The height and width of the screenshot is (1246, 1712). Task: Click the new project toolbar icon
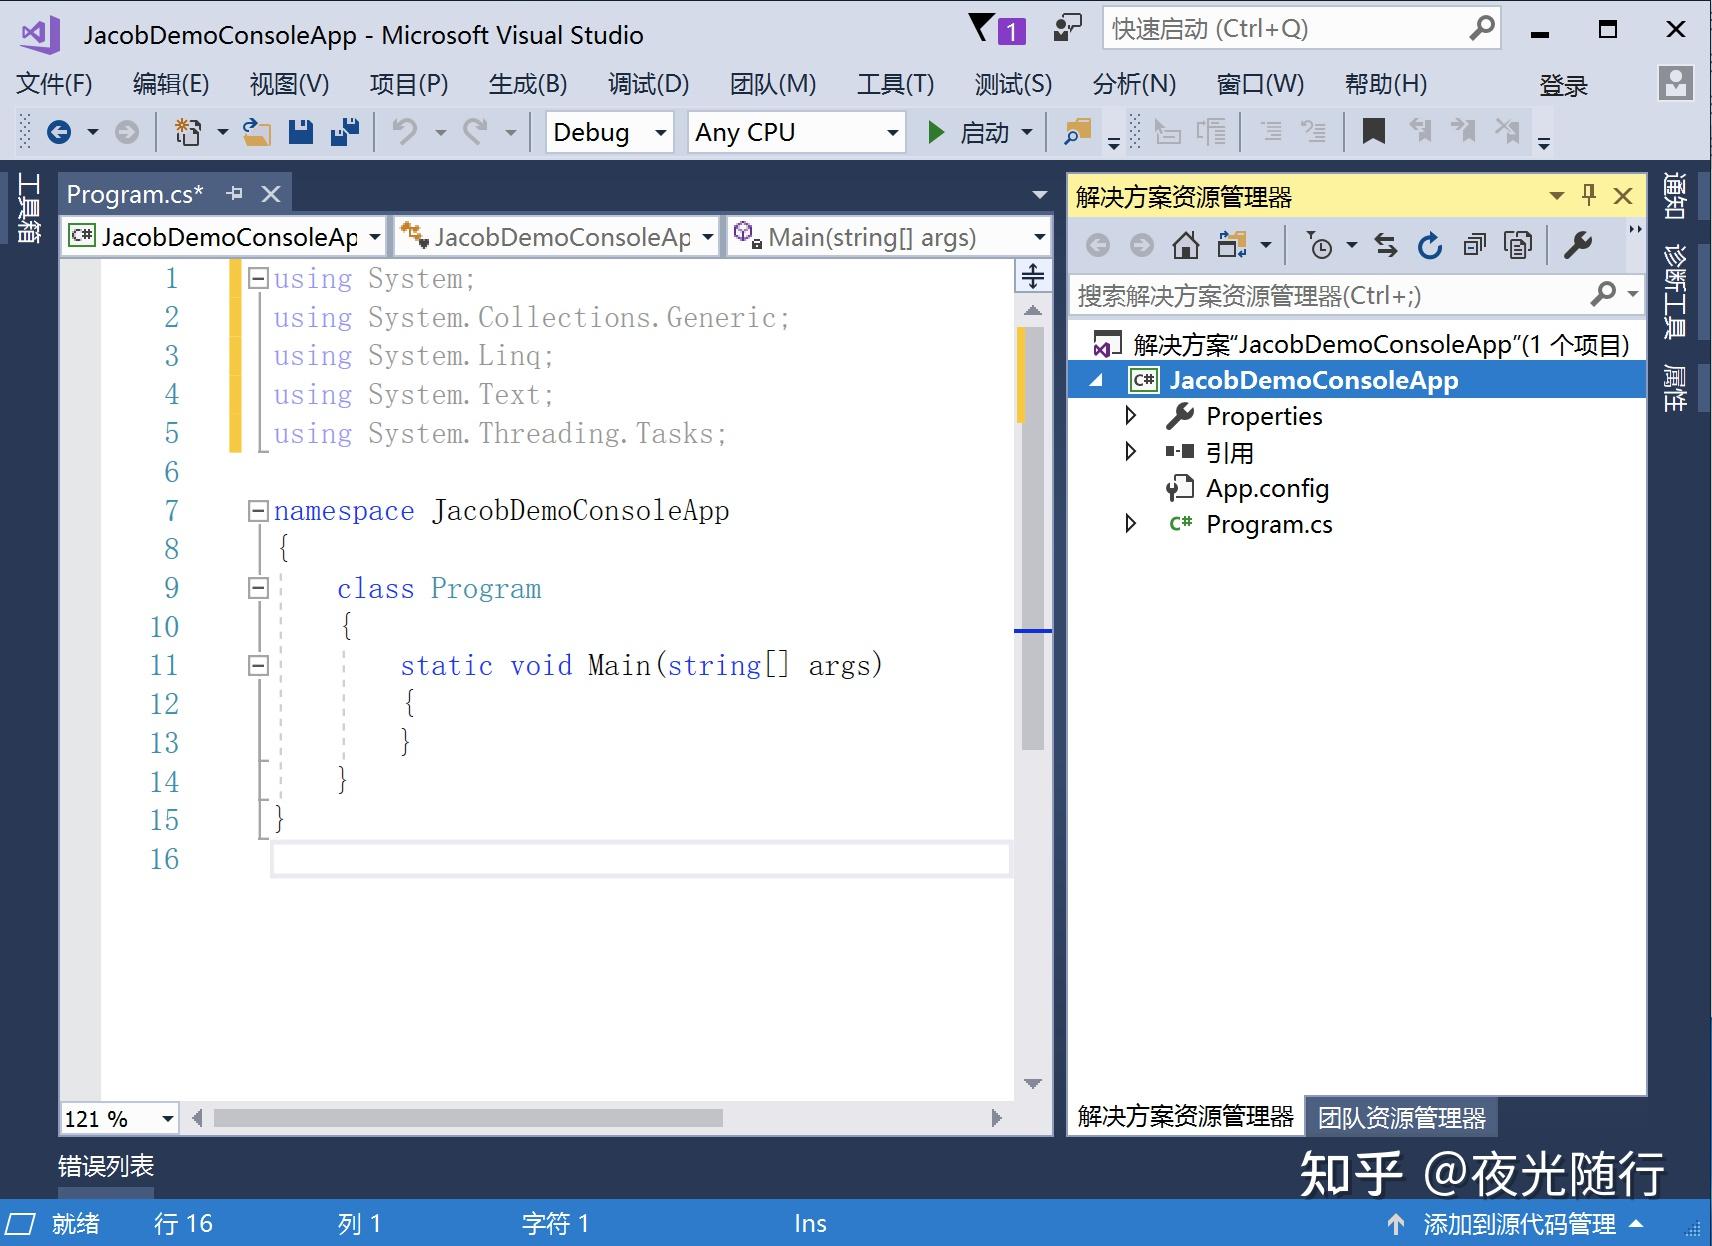[x=187, y=131]
